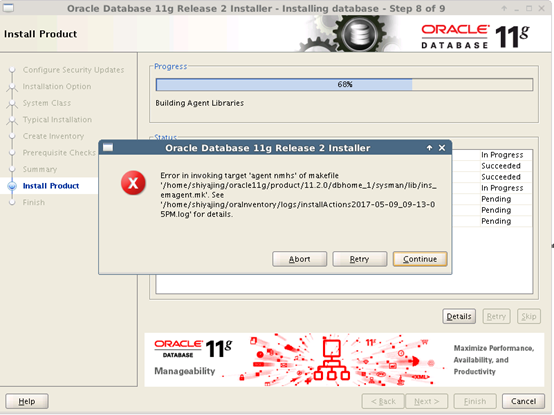This screenshot has height=415, width=554.
Task: Select Create Inventory step
Action: pos(53,136)
